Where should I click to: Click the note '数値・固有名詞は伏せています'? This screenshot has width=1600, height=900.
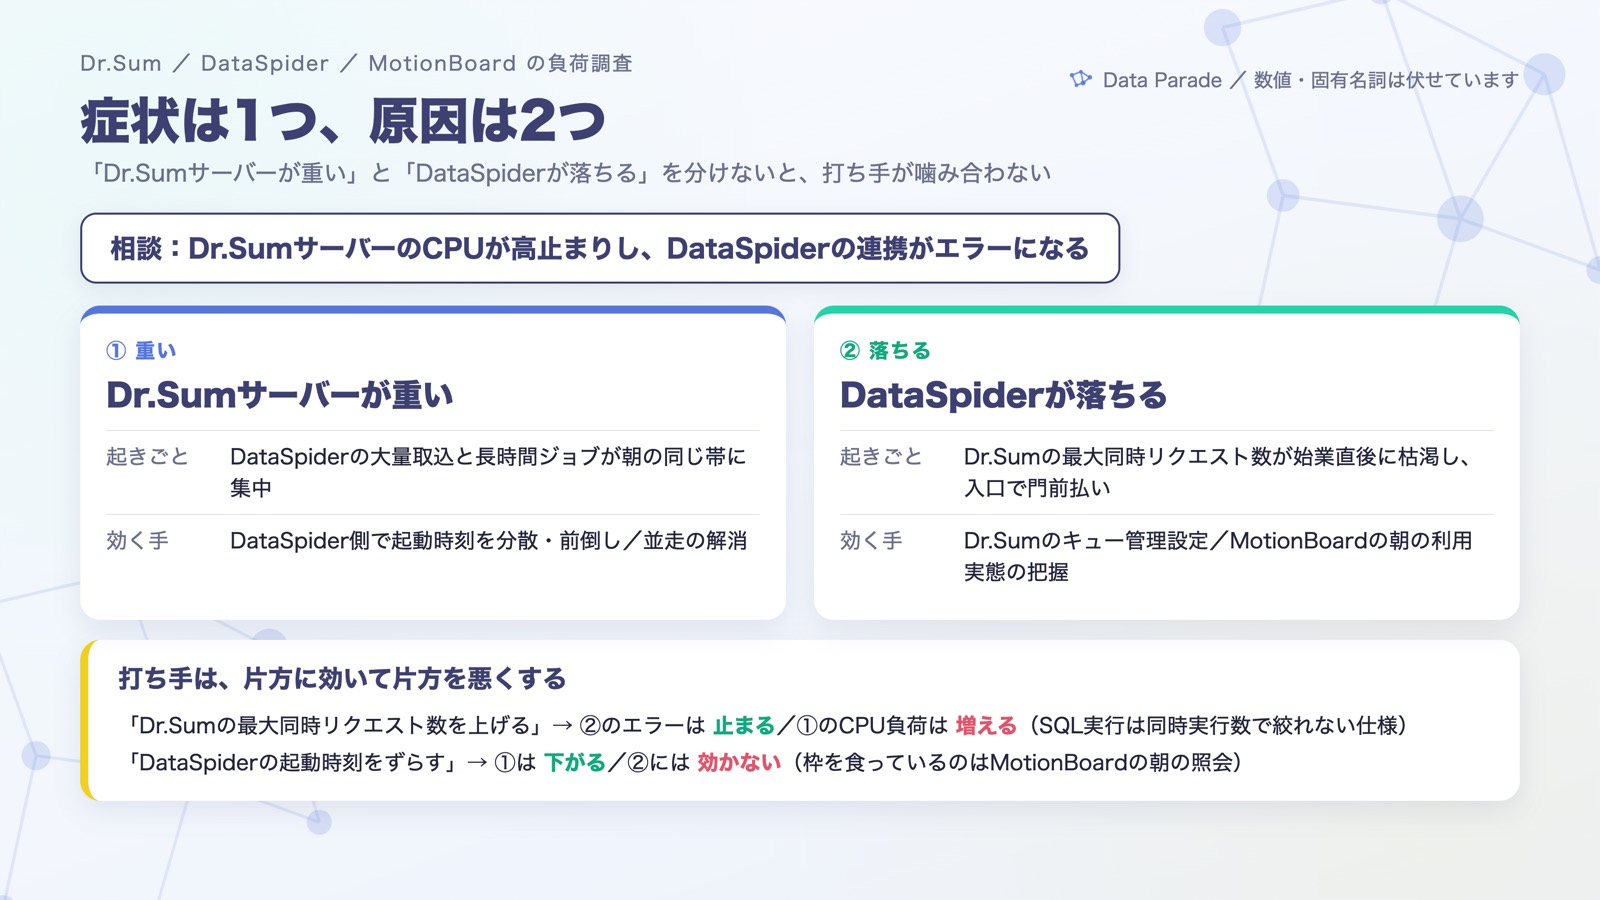(x=1386, y=80)
